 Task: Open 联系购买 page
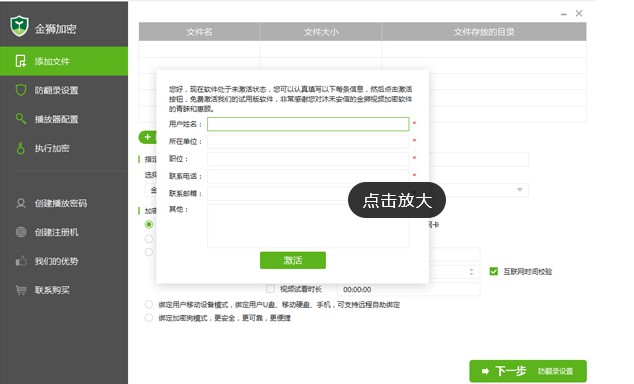click(x=64, y=290)
